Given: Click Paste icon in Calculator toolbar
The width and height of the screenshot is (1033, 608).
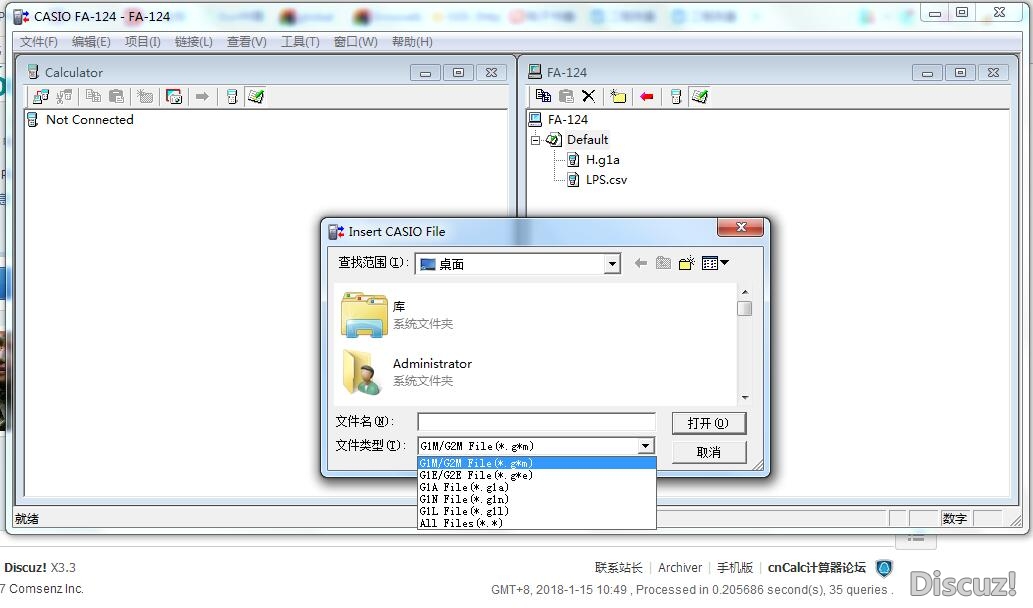Looking at the screenshot, I should pyautogui.click(x=117, y=97).
